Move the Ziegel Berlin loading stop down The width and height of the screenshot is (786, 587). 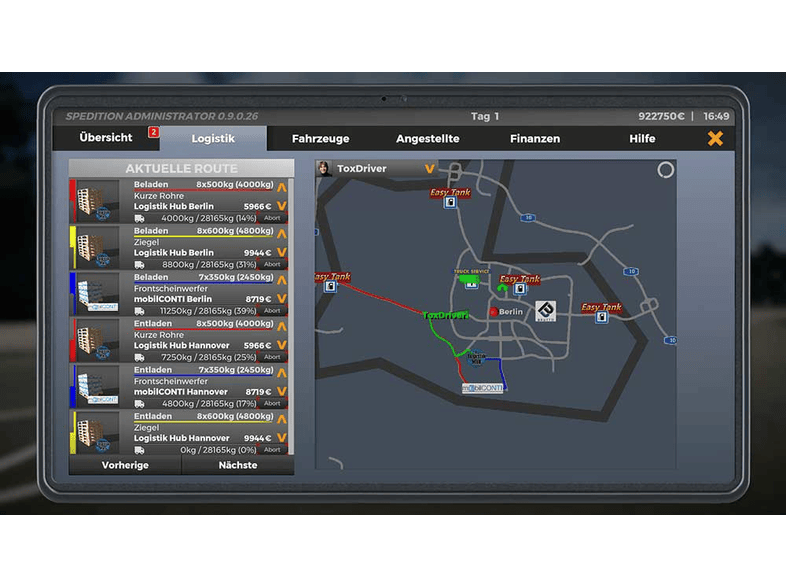tap(282, 253)
